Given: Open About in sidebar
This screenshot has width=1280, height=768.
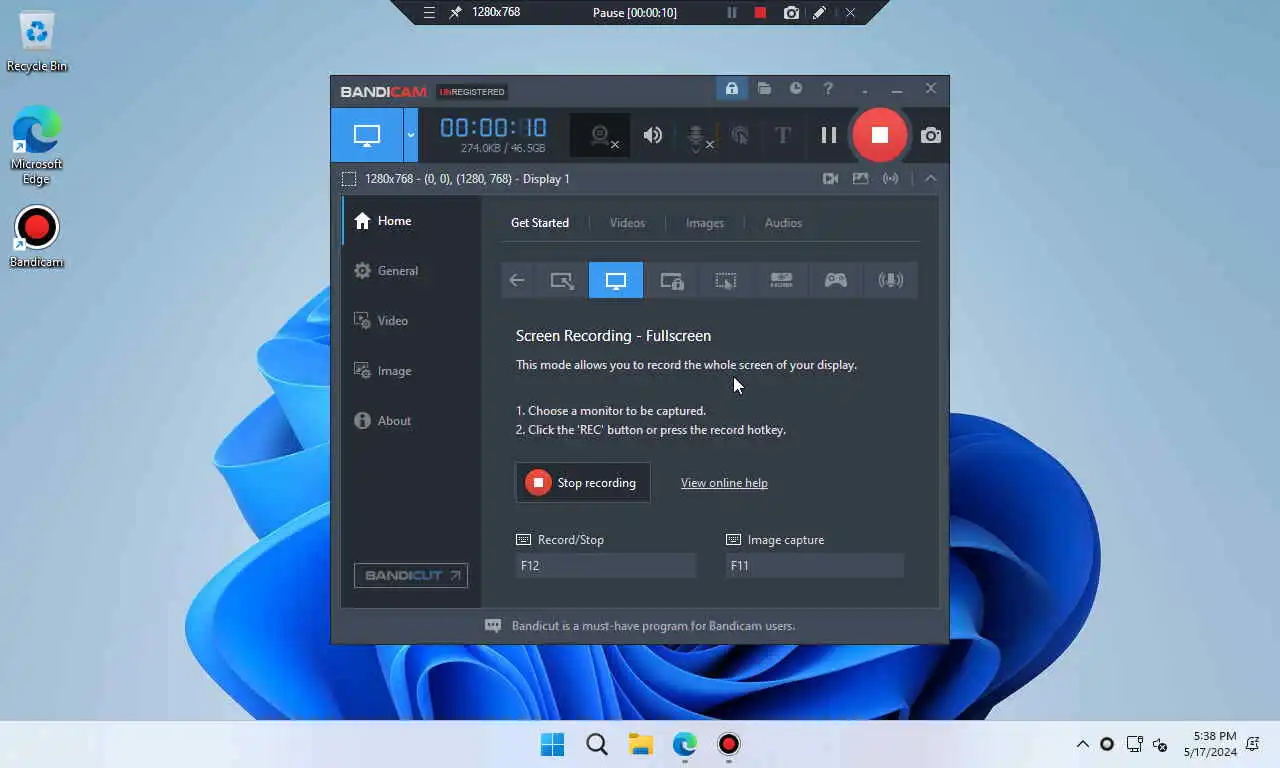Looking at the screenshot, I should pos(411,421).
